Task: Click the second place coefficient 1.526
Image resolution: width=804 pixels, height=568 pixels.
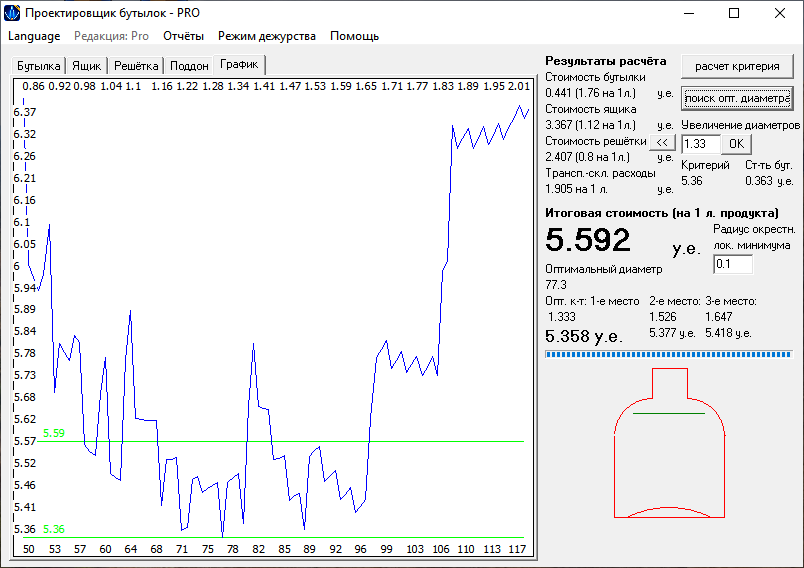Action: [x=662, y=317]
